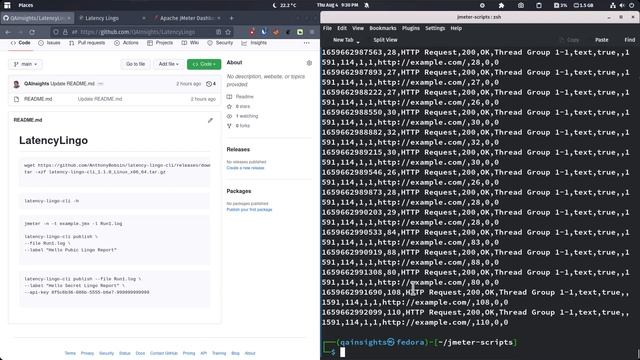The image size is (640, 360).
Task: Expand the commit message ellipsis
Action: point(100,84)
